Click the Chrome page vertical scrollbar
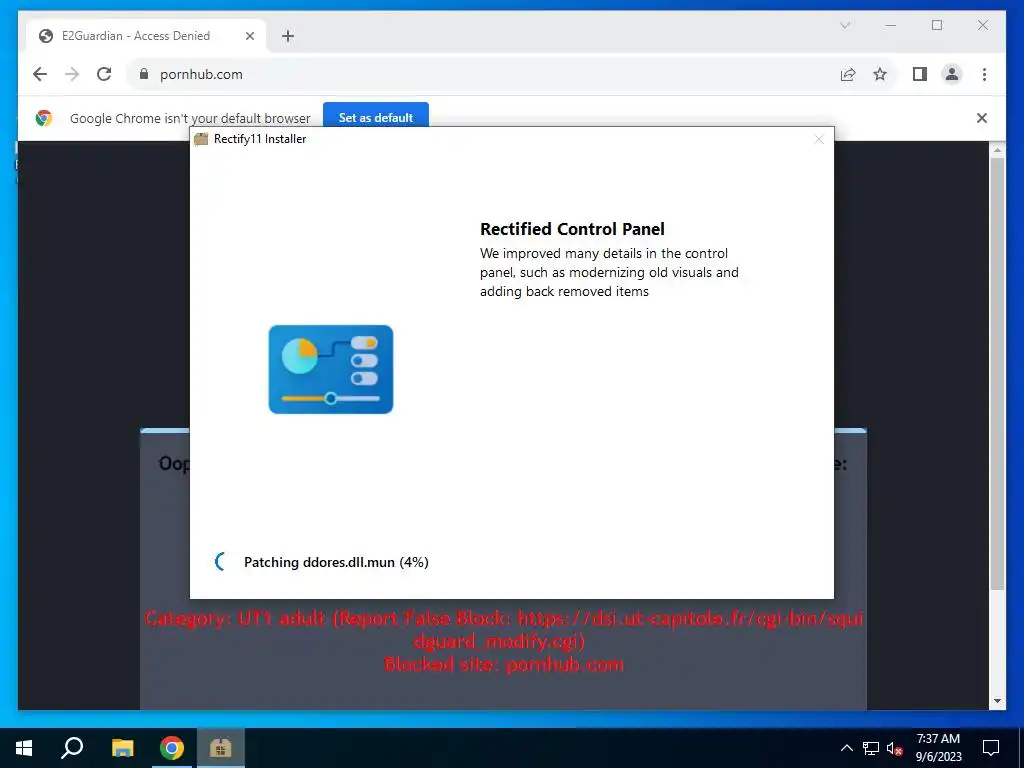The image size is (1024, 768). pyautogui.click(x=997, y=374)
